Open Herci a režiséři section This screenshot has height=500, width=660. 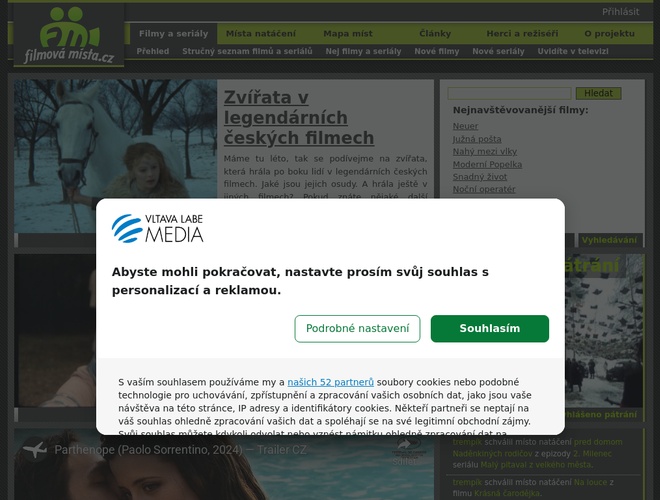coord(522,34)
